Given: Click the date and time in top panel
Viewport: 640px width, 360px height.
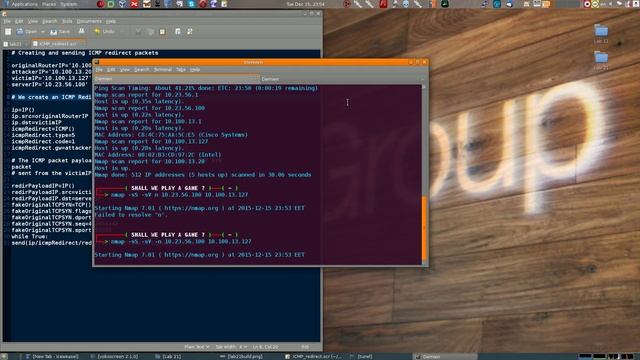Looking at the screenshot, I should (x=305, y=4).
